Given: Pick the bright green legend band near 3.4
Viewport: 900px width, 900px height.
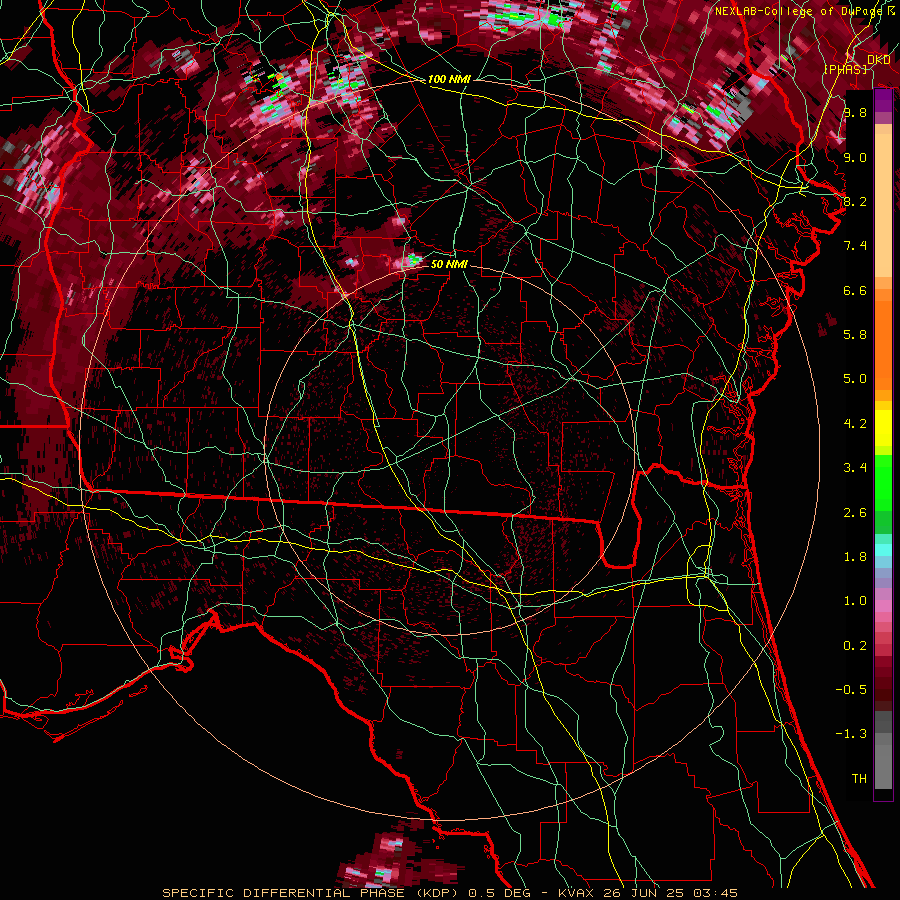Looking at the screenshot, I should coord(883,483).
